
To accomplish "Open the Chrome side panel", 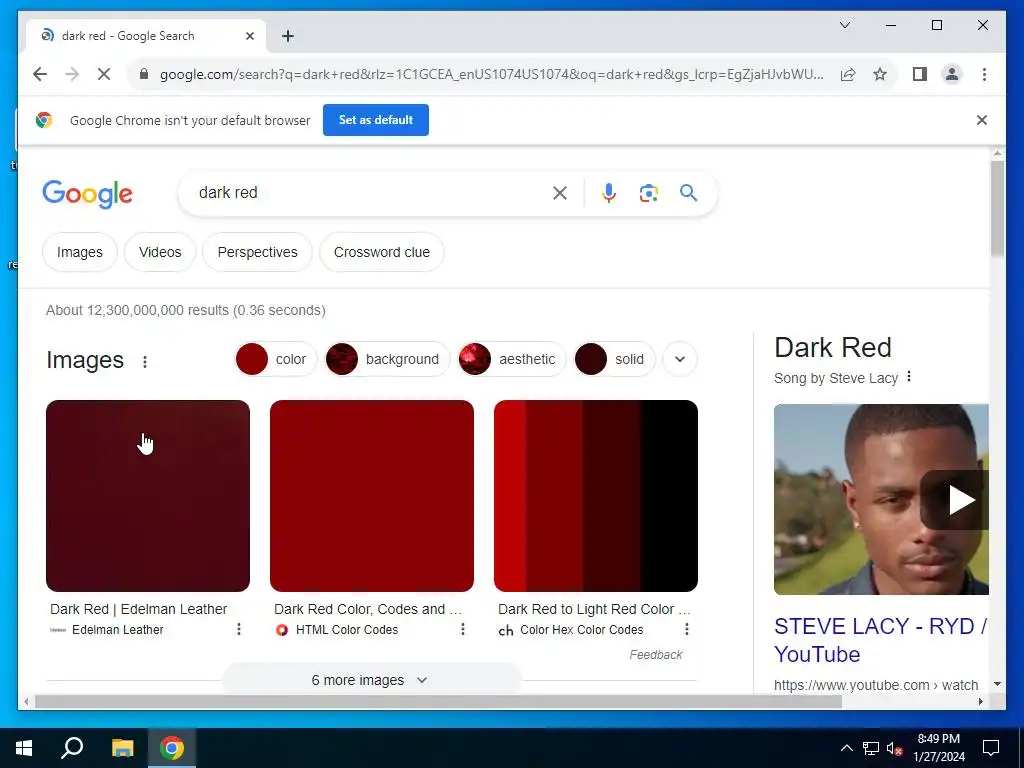I will coord(920,74).
